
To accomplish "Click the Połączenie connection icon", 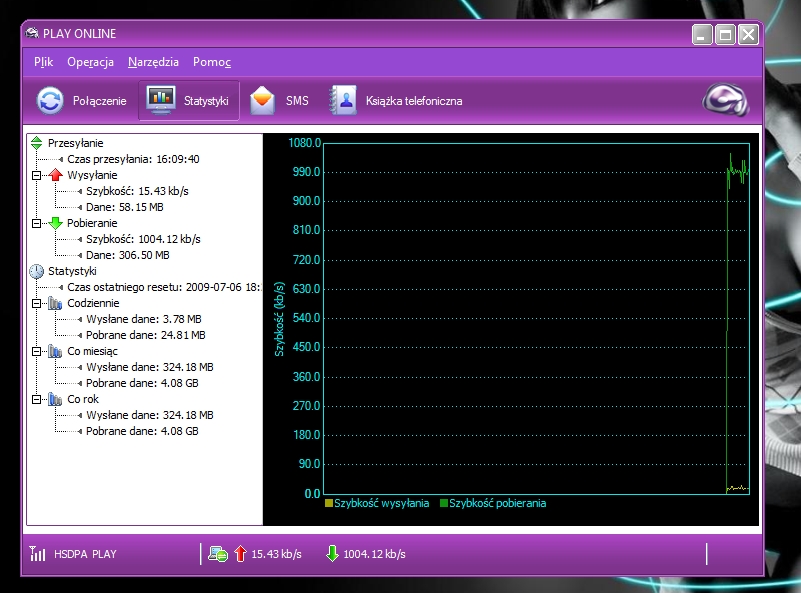I will pos(50,101).
